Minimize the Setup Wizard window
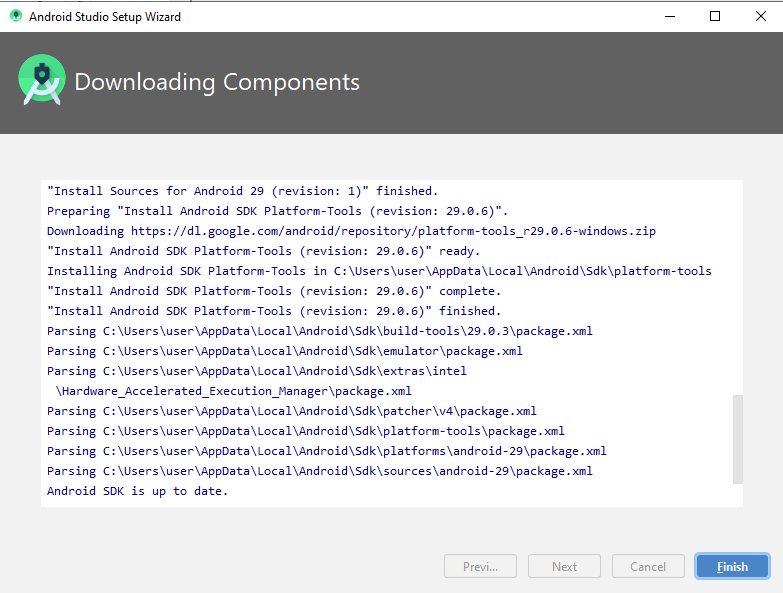 click(670, 16)
